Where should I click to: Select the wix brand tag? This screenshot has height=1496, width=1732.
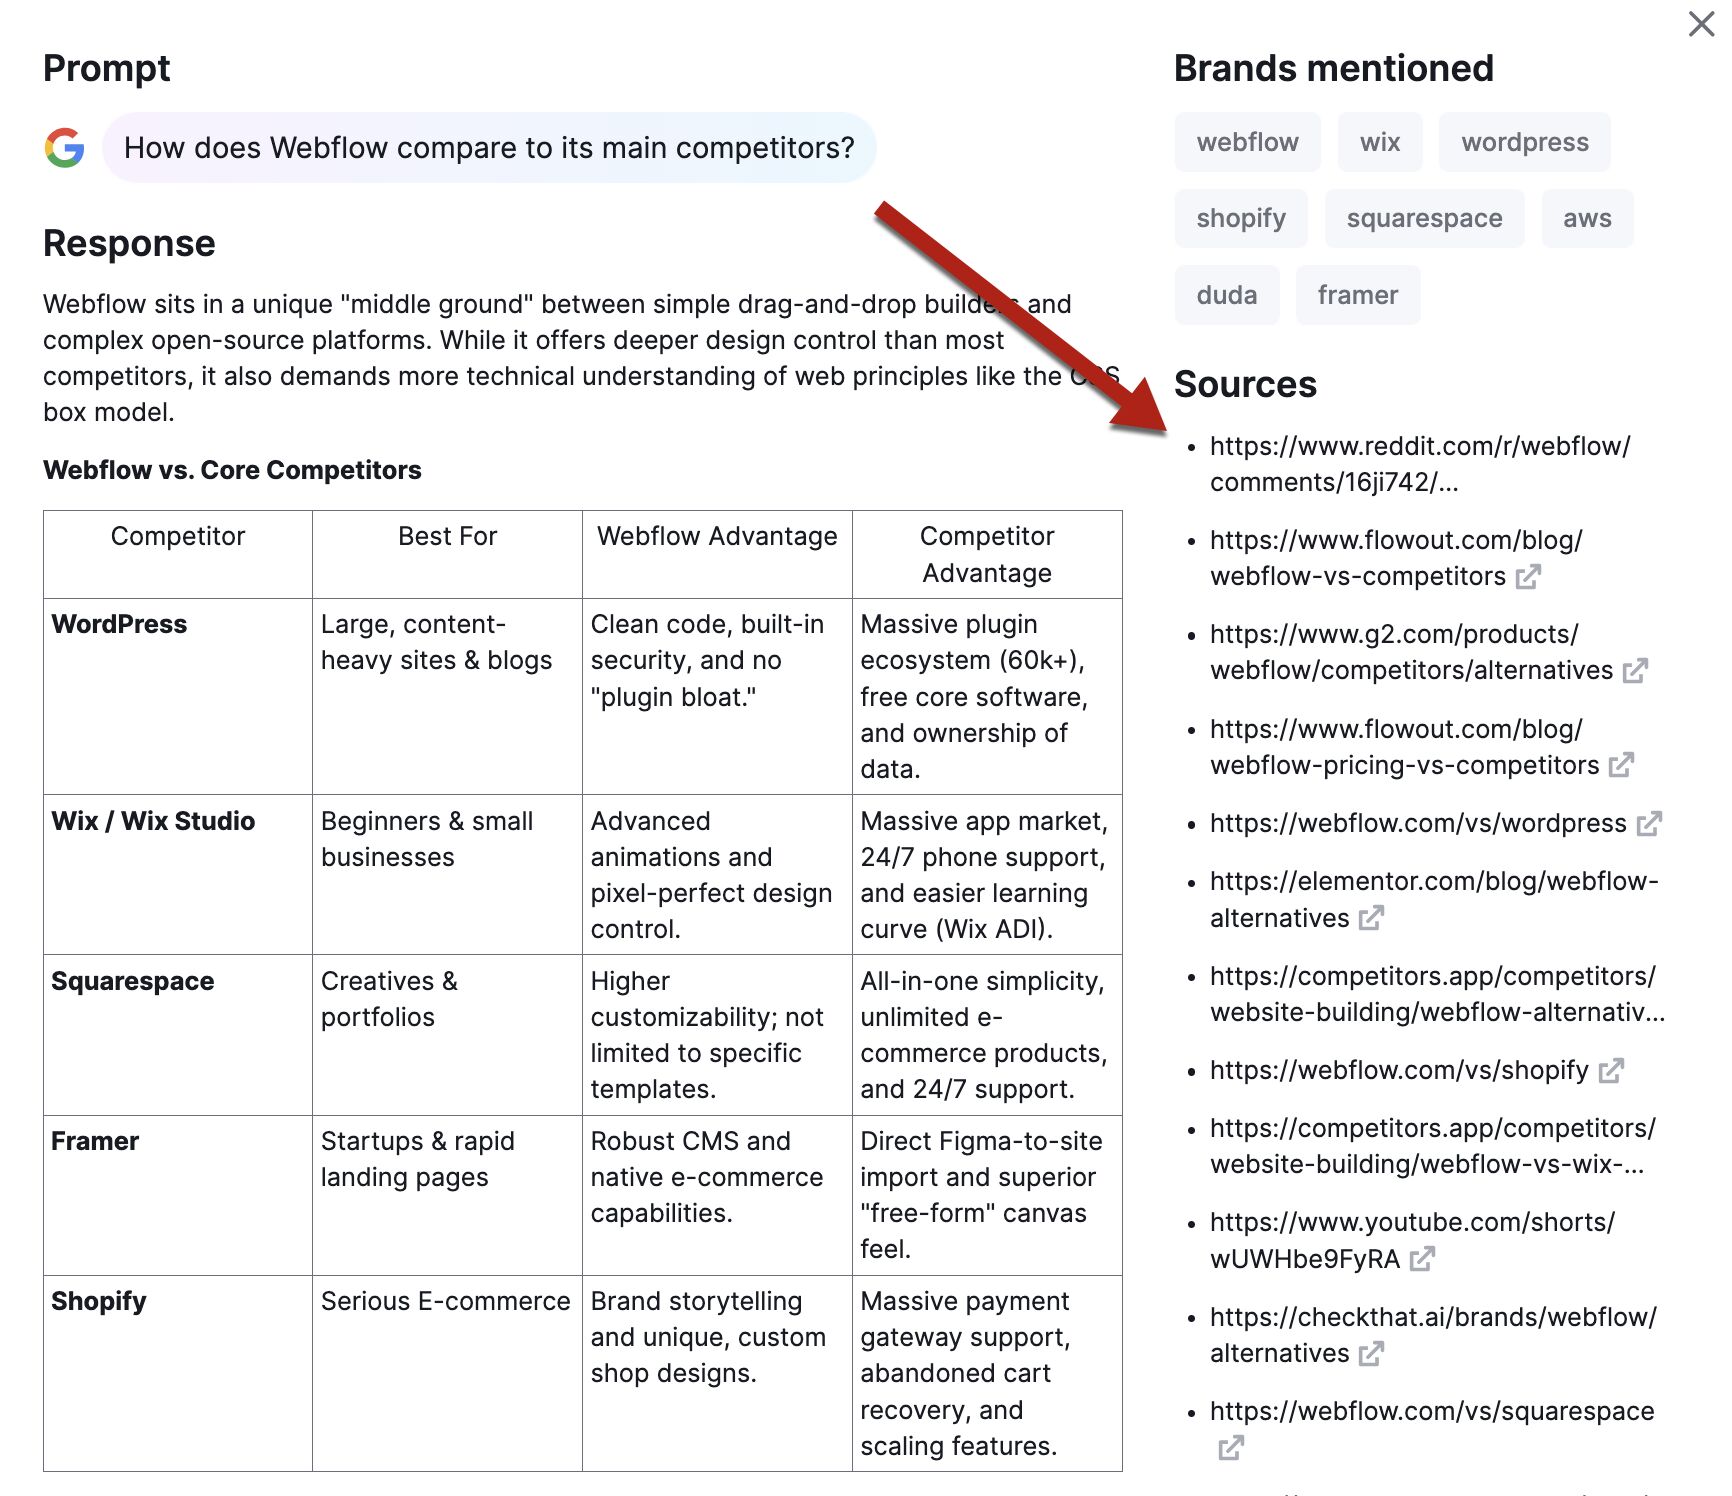1379,142
